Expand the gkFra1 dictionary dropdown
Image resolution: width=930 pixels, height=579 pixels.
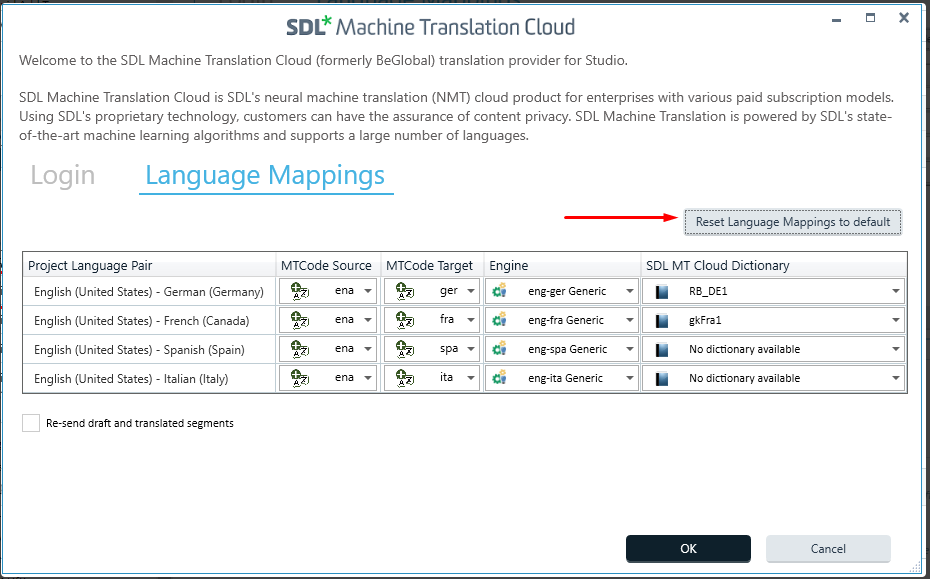tap(896, 320)
